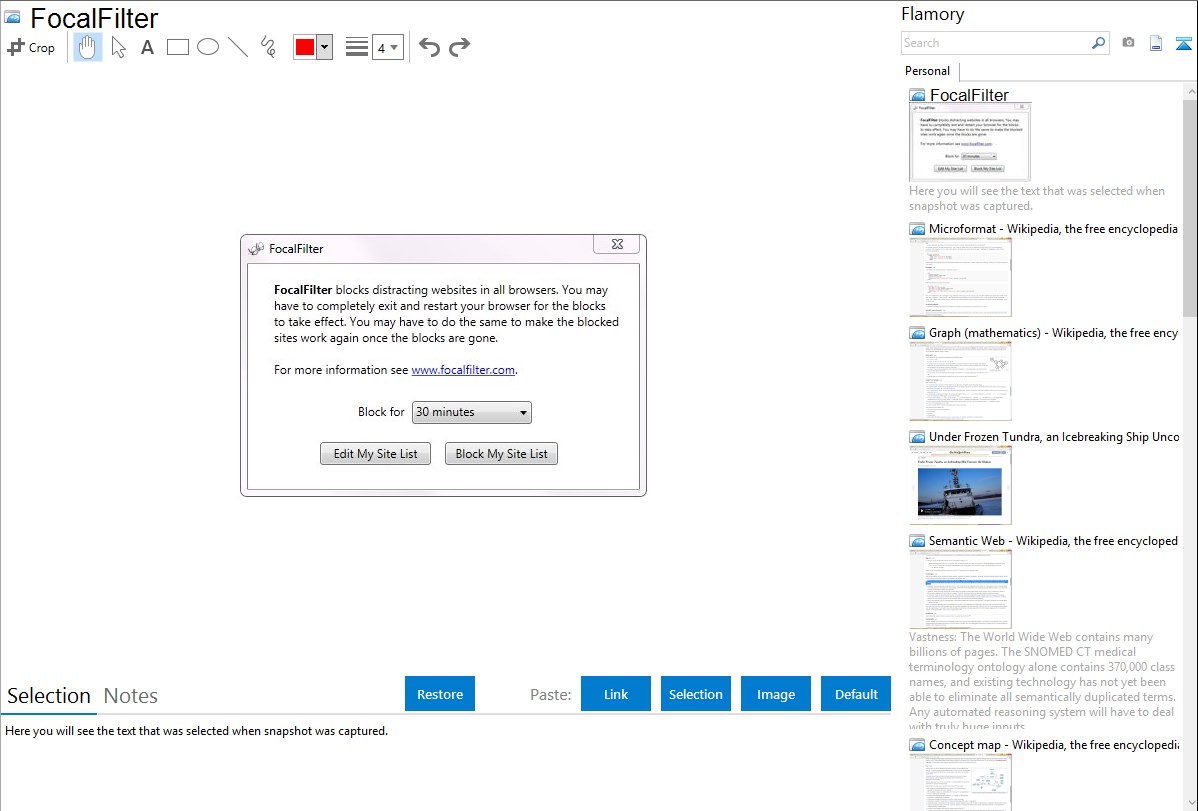Open the Microformat Wikipedia snapshot thumbnail

pyautogui.click(x=960, y=277)
